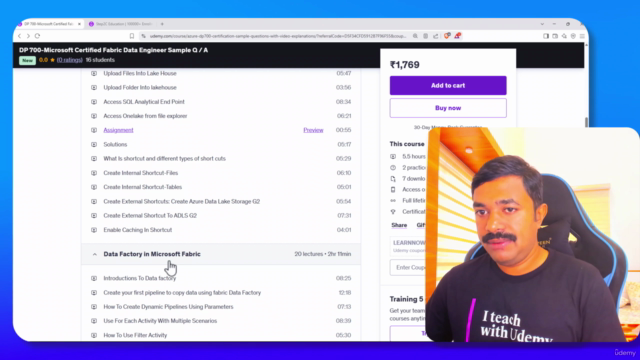Click the bookmark icon in address bar
This screenshot has width=640, height=360.
point(132,36)
